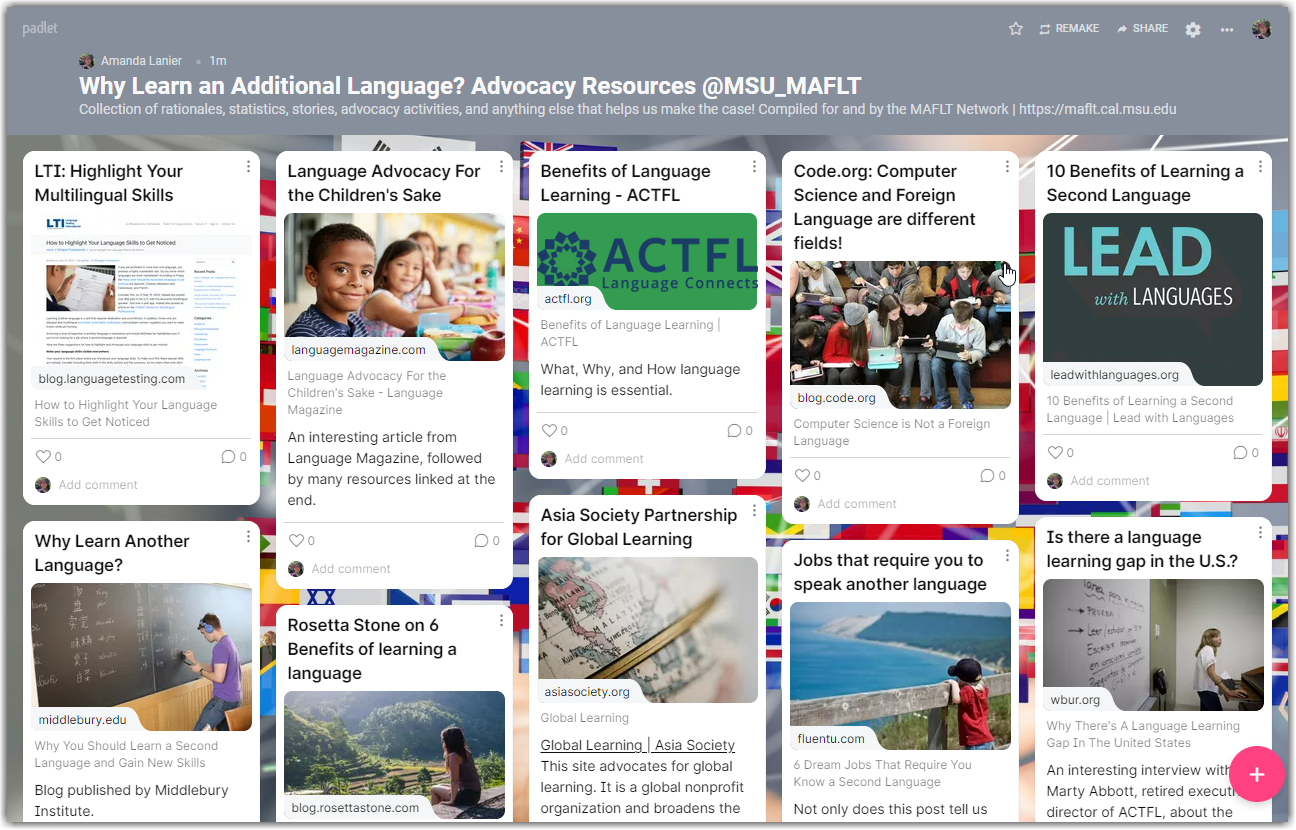Open the ACTFL Language Connects logo thumbnail

pyautogui.click(x=647, y=261)
